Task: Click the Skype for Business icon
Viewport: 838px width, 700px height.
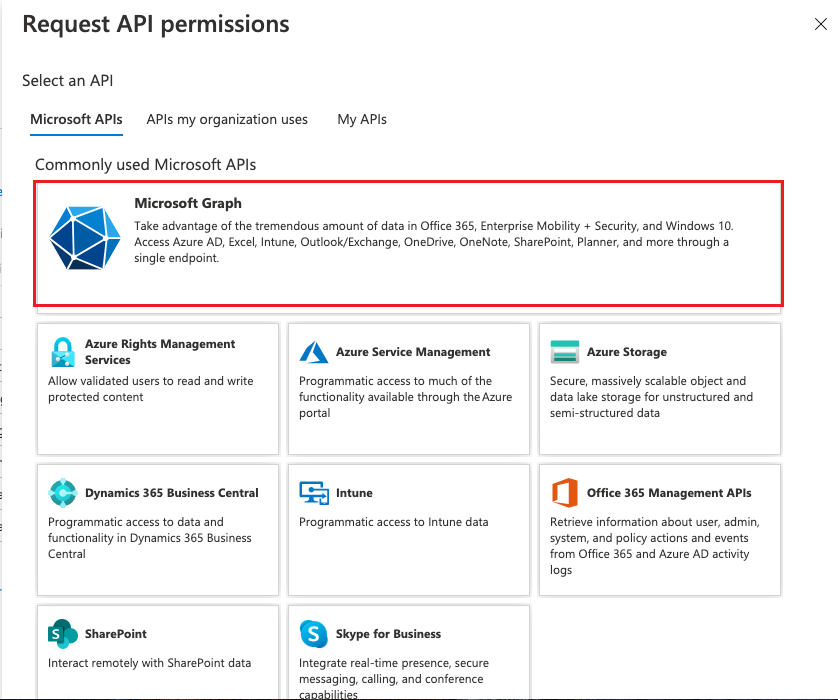Action: click(x=314, y=634)
